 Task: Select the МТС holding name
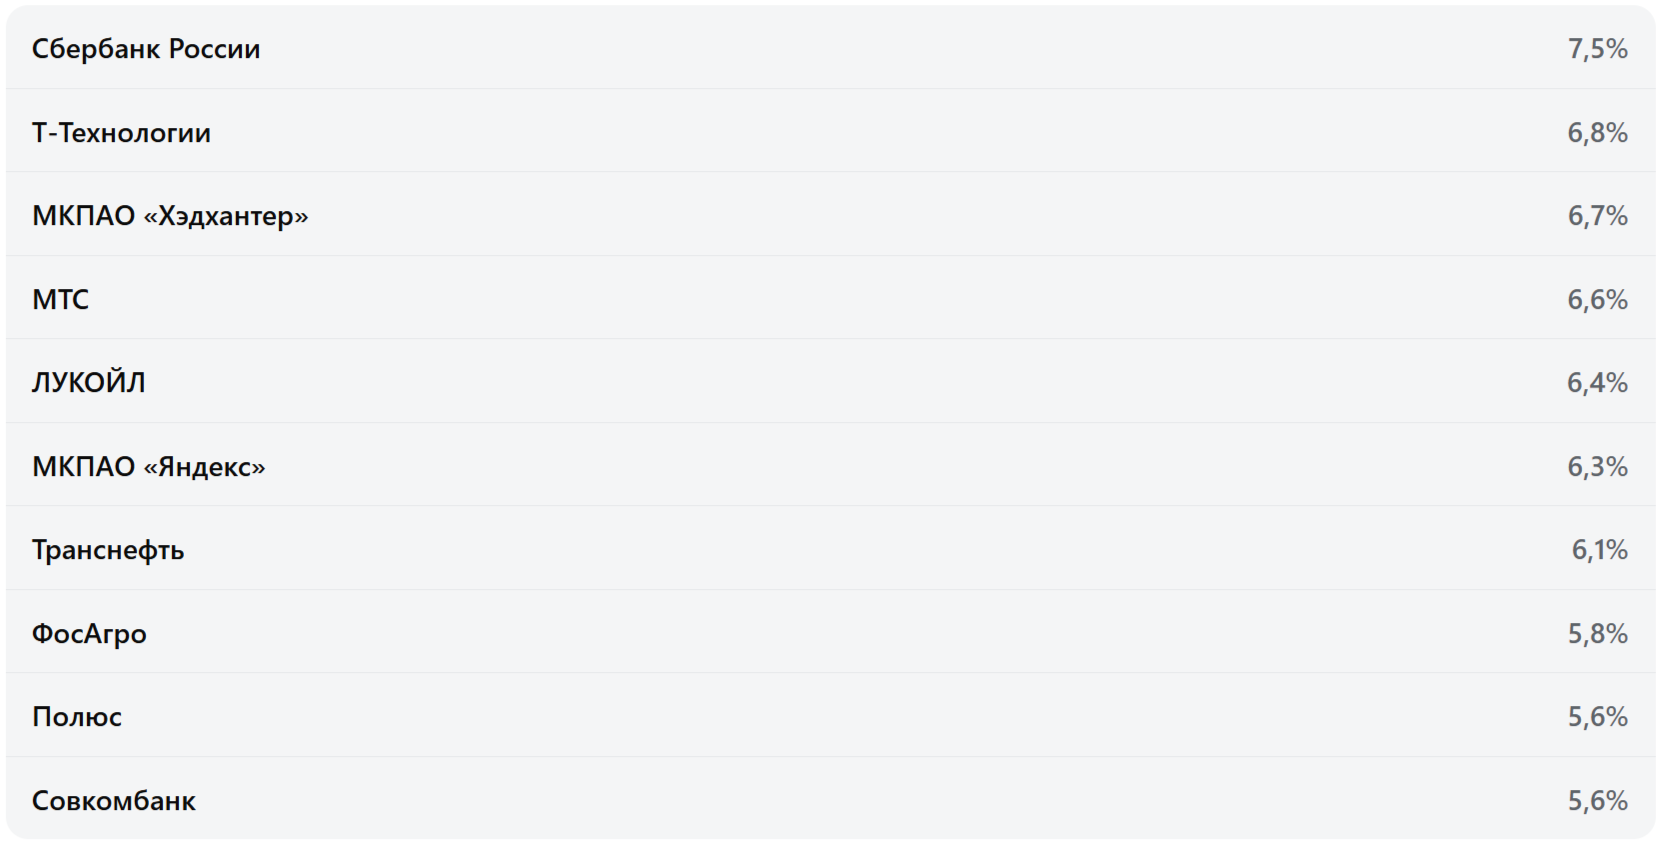tap(60, 300)
